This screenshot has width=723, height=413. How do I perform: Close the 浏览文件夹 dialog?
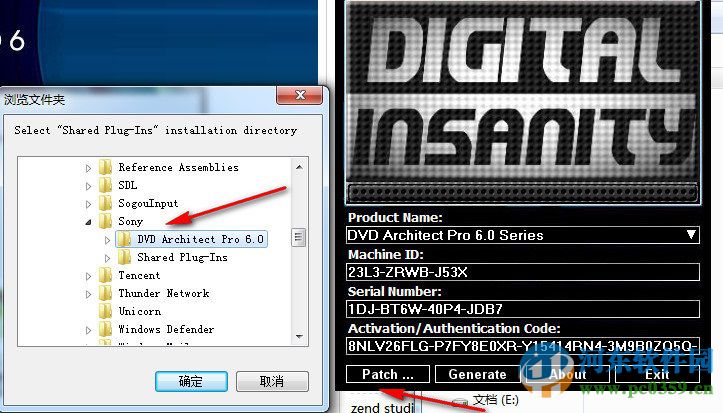(x=300, y=95)
